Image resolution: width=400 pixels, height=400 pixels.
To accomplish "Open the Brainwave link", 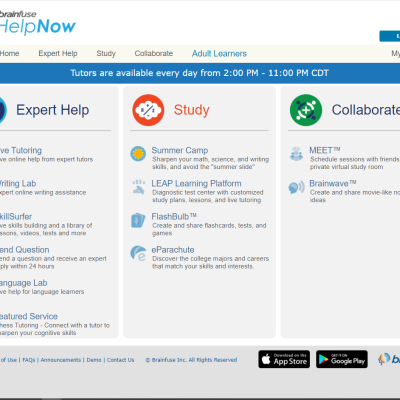I will pos(333,183).
